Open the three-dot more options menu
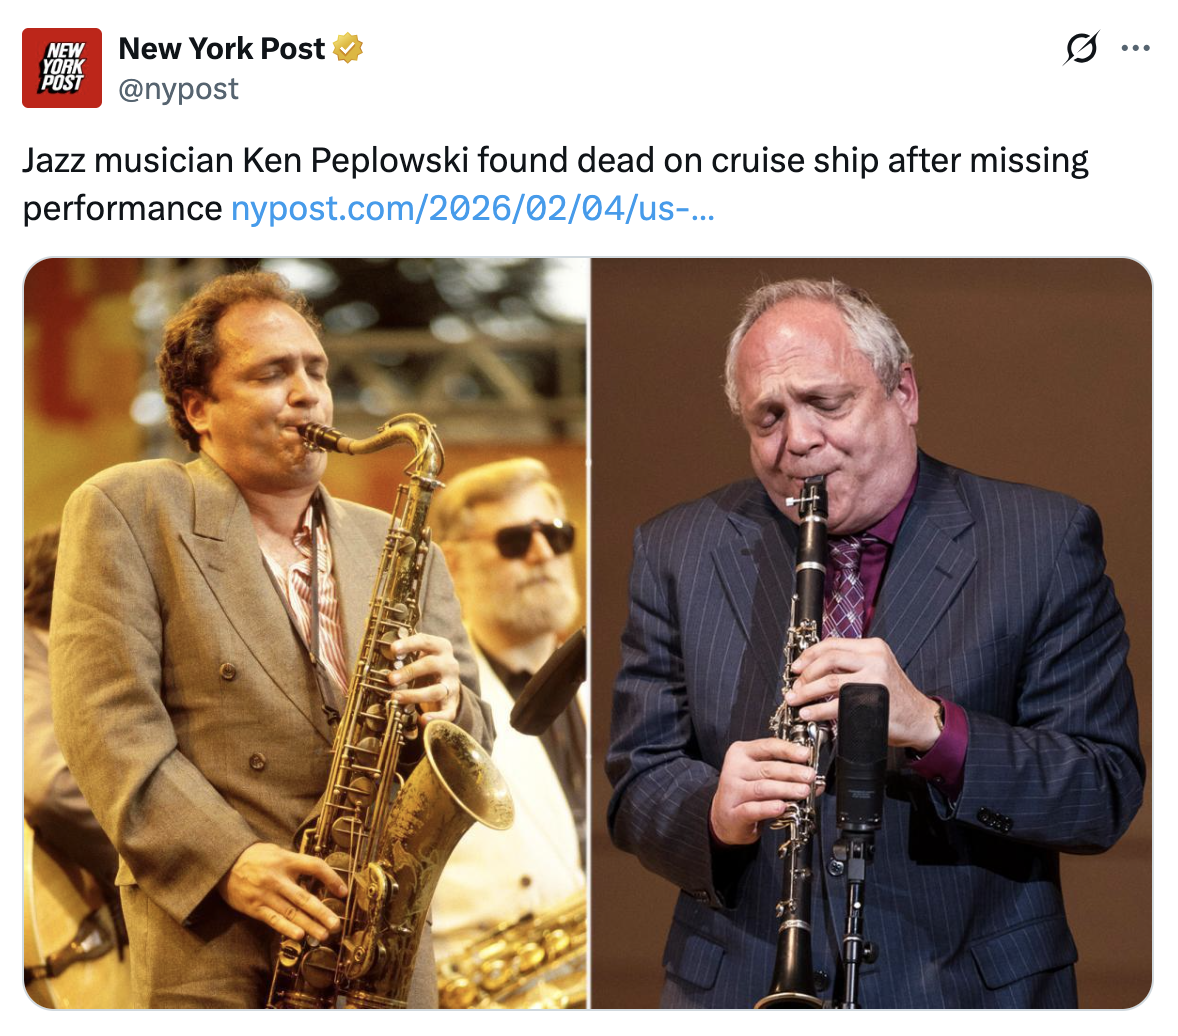The height and width of the screenshot is (1036, 1178). point(1135,48)
